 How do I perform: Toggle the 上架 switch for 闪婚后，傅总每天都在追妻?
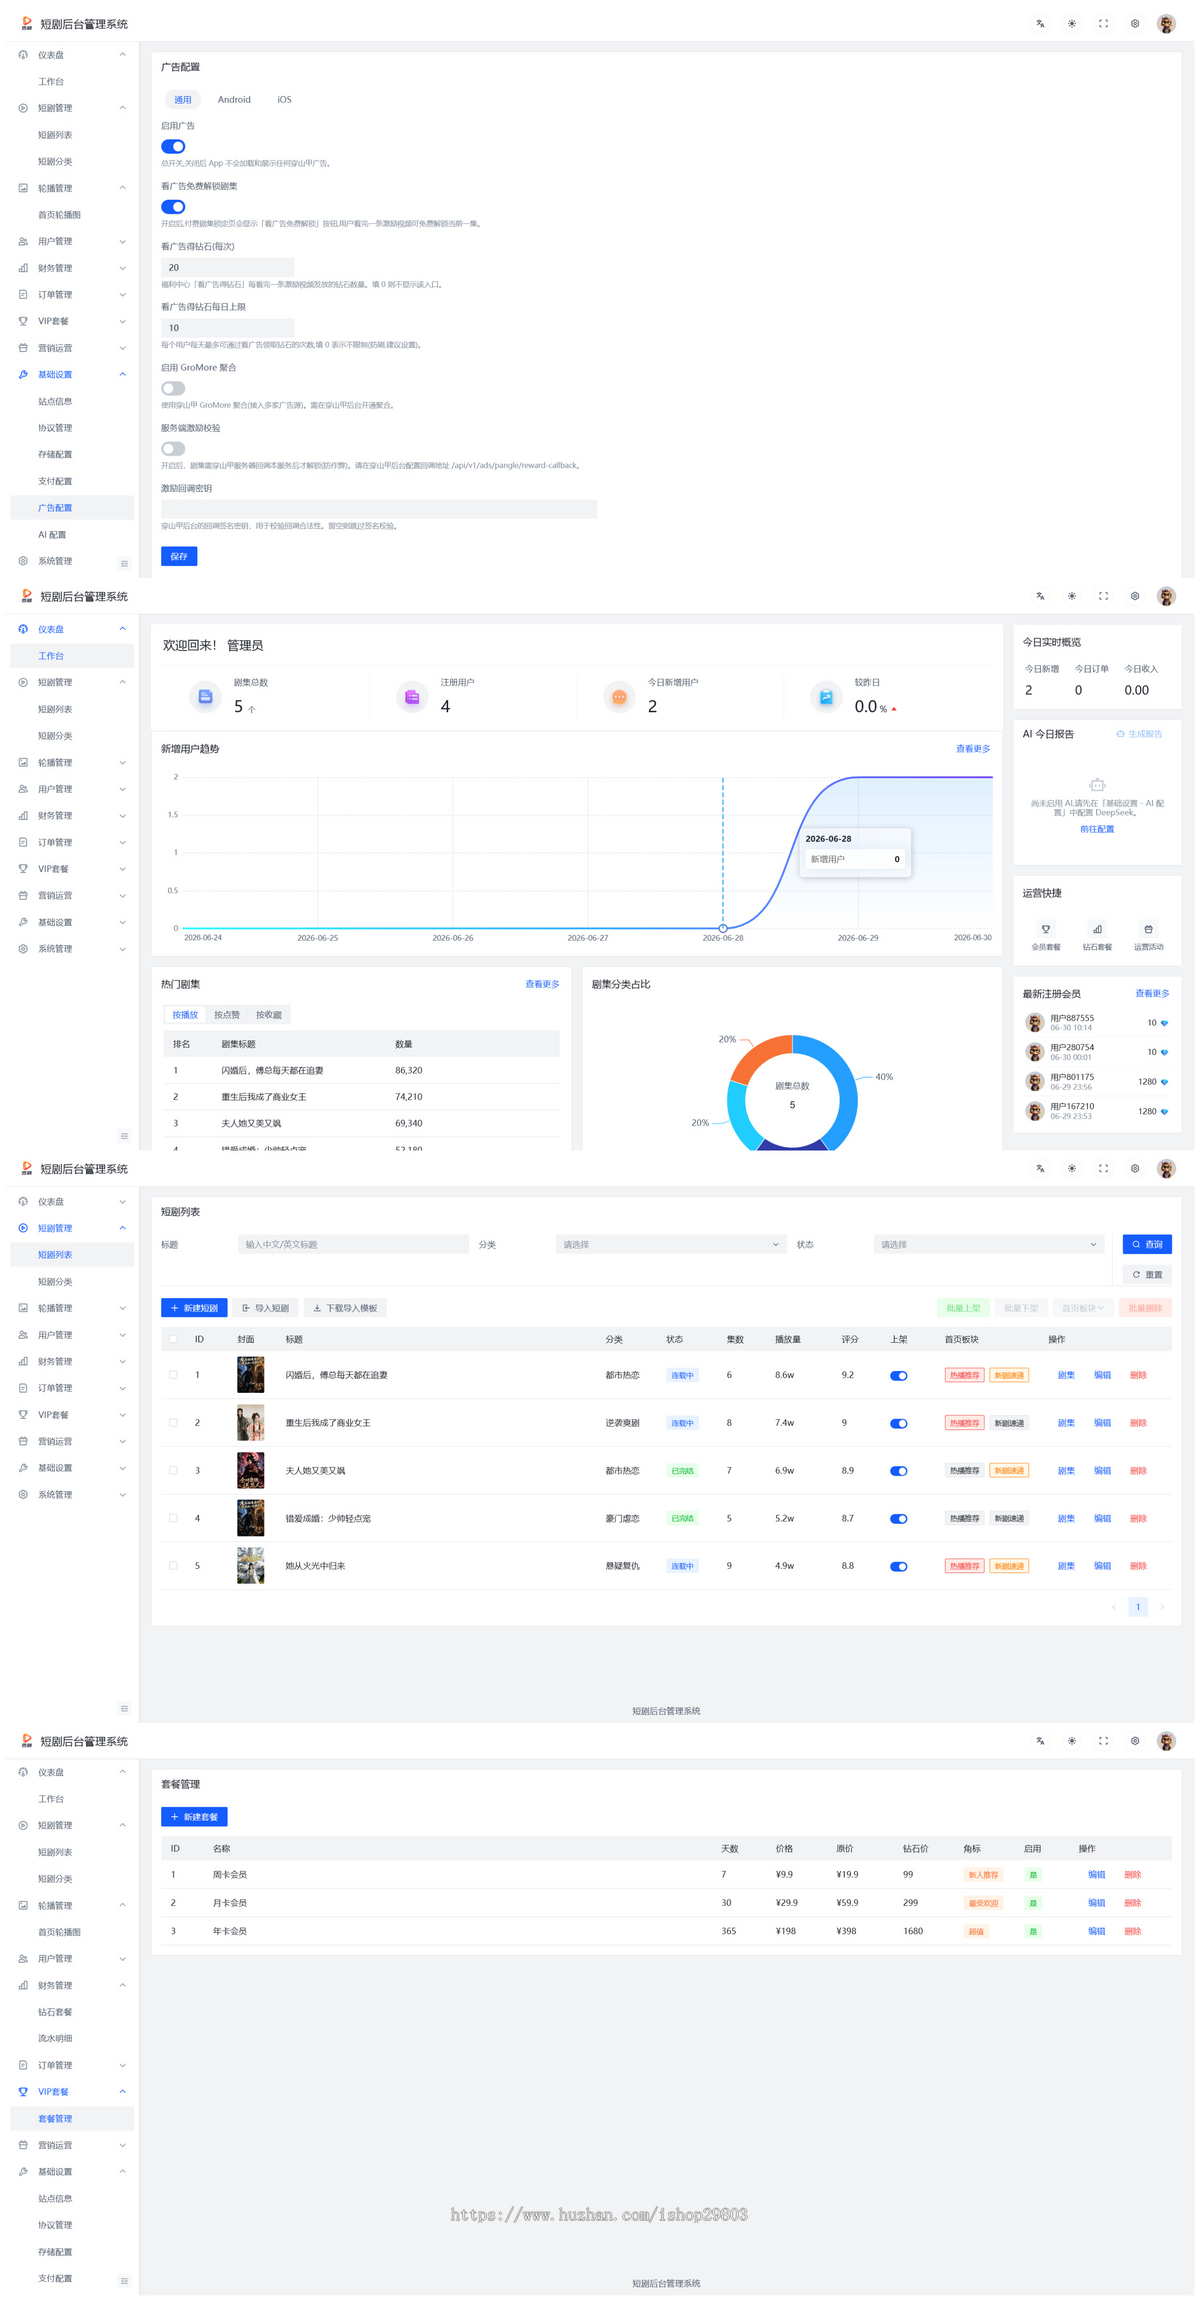pyautogui.click(x=899, y=1375)
